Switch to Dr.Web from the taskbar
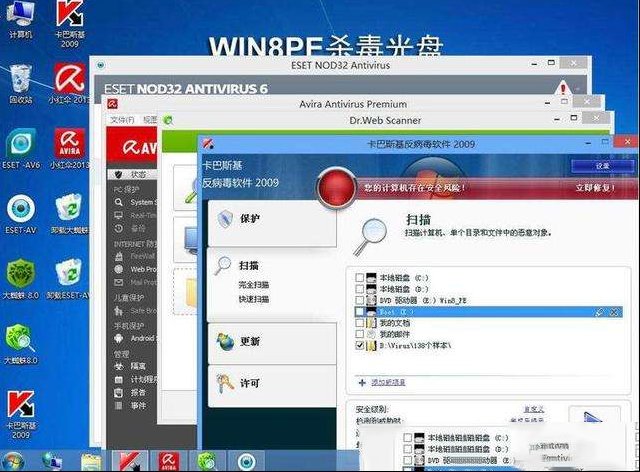Viewport: 640px width, 472px height. pyautogui.click(x=207, y=461)
